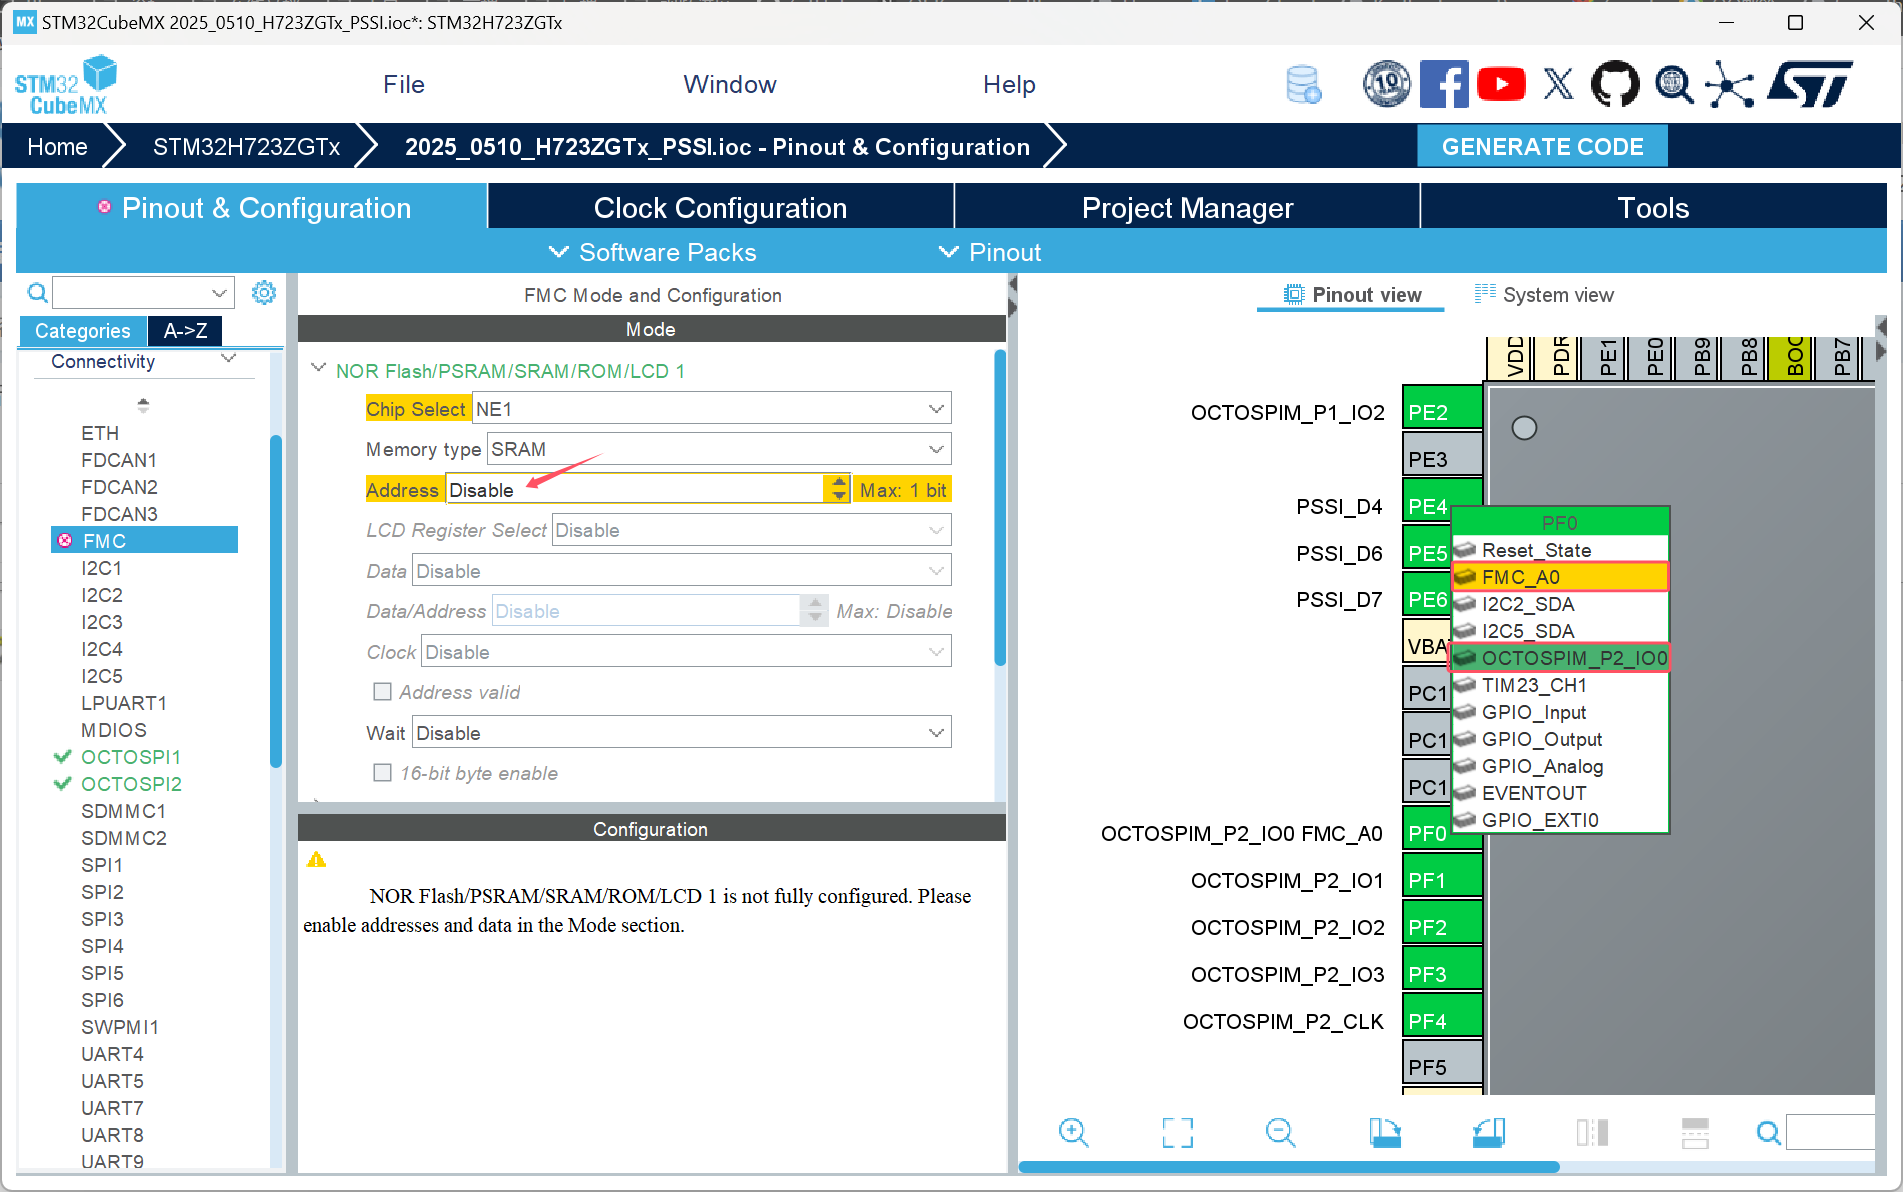Image resolution: width=1903 pixels, height=1192 pixels.
Task: Open the Wait Disable dropdown
Action: (x=681, y=733)
